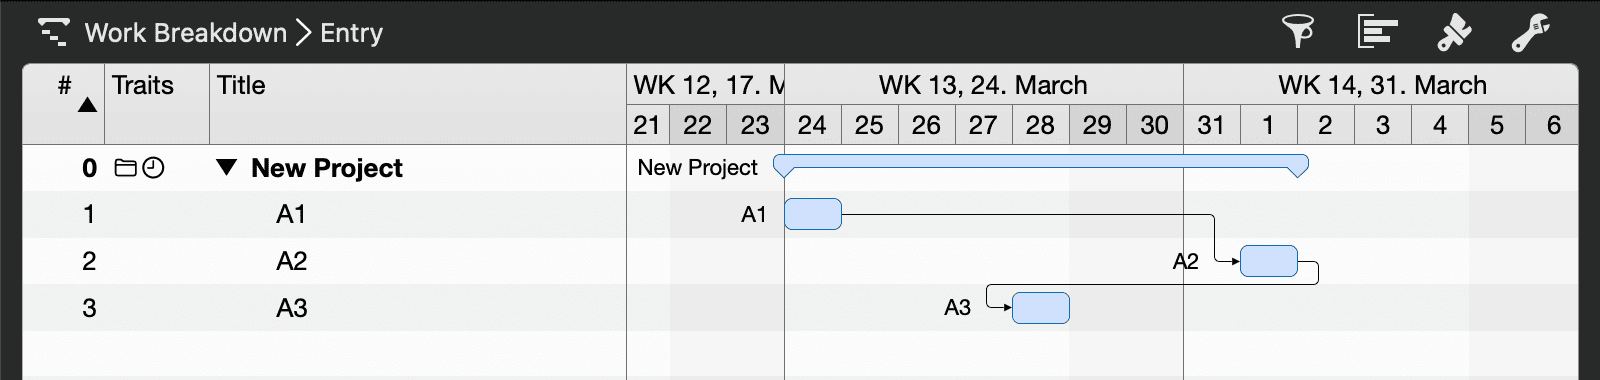Click the paintbrush styling icon

coord(1454,32)
